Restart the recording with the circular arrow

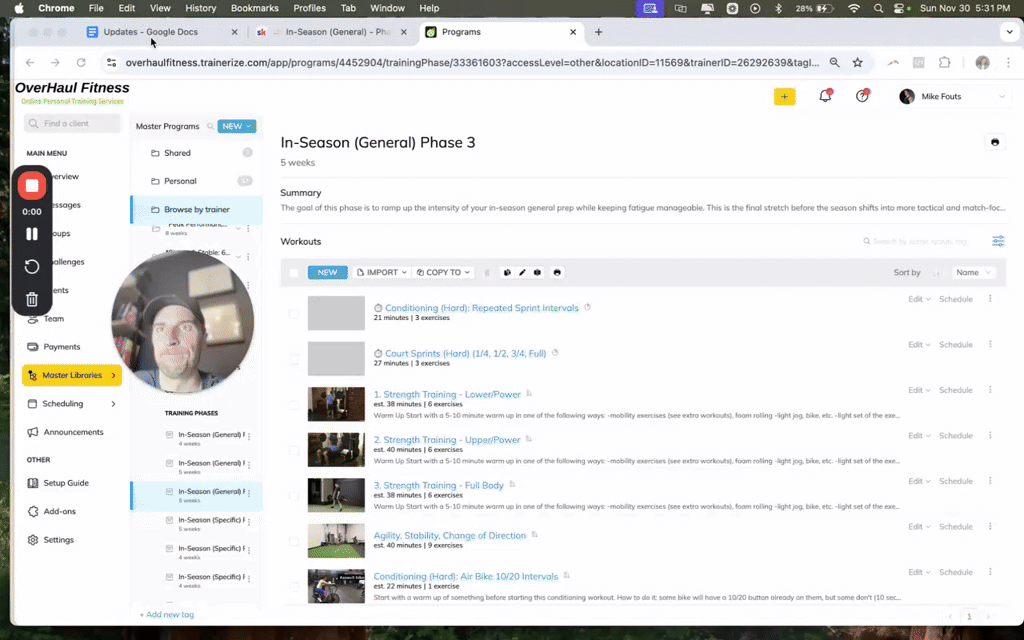31,266
